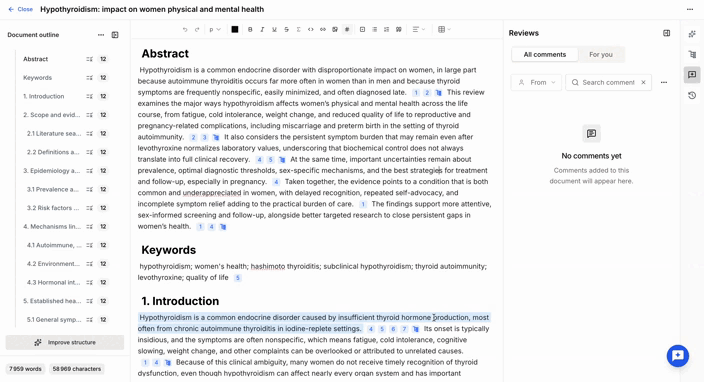Open the insert table dropdown

[x=444, y=30]
